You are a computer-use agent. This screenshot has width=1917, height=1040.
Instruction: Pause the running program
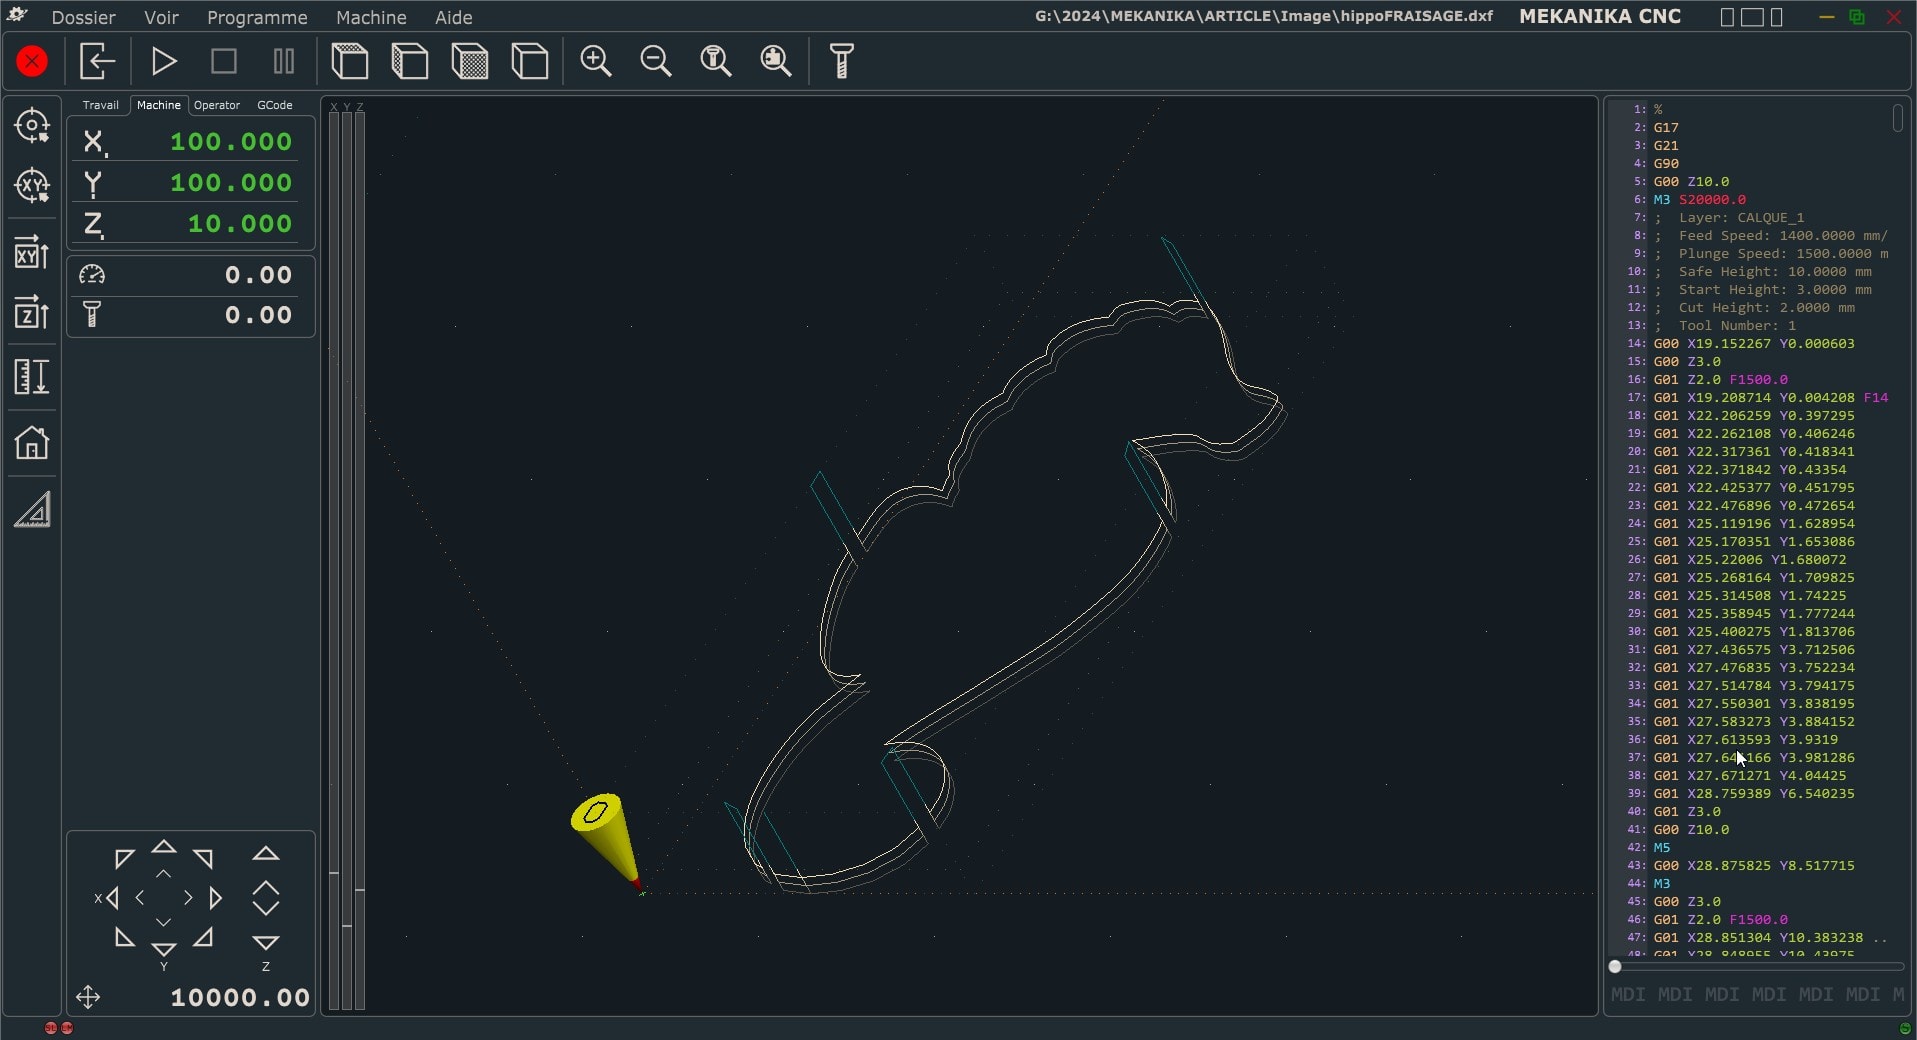pos(282,61)
